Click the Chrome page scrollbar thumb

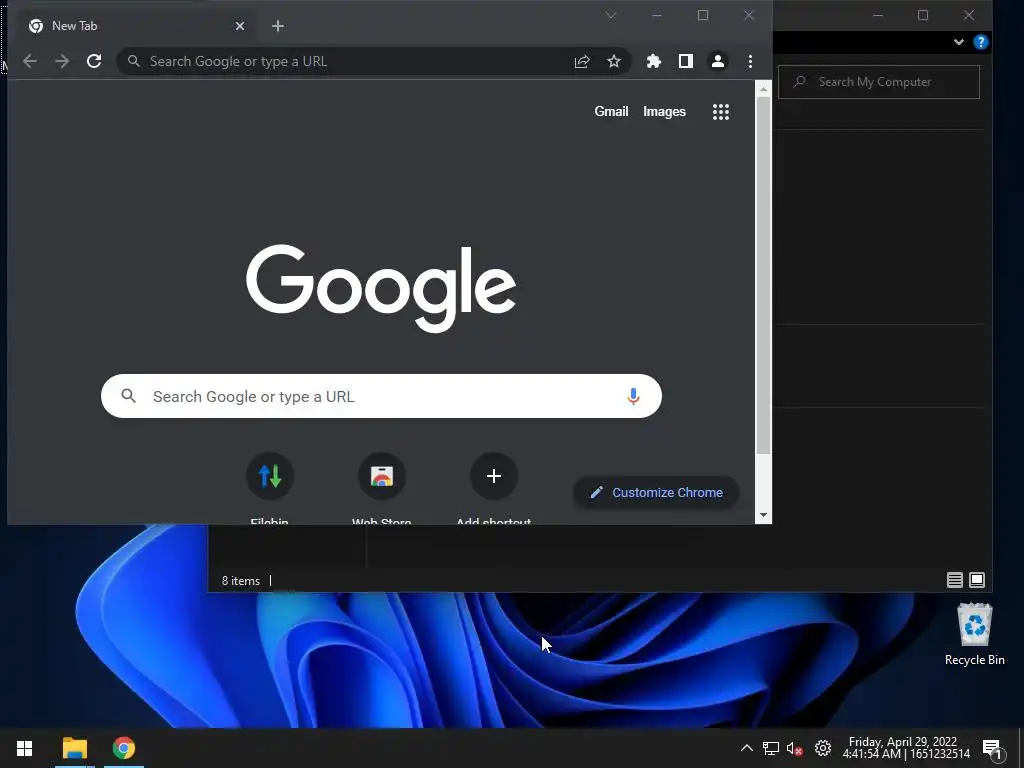click(763, 276)
